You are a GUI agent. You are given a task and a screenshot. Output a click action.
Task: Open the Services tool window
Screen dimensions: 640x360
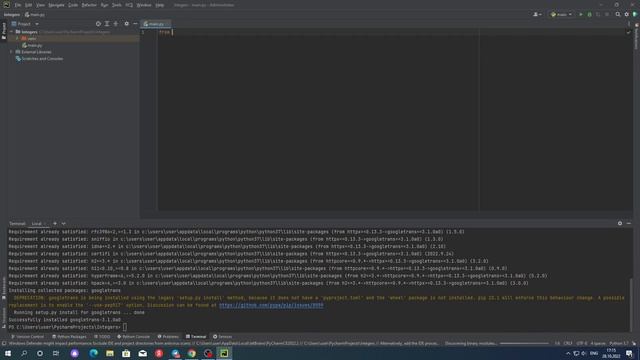point(222,337)
